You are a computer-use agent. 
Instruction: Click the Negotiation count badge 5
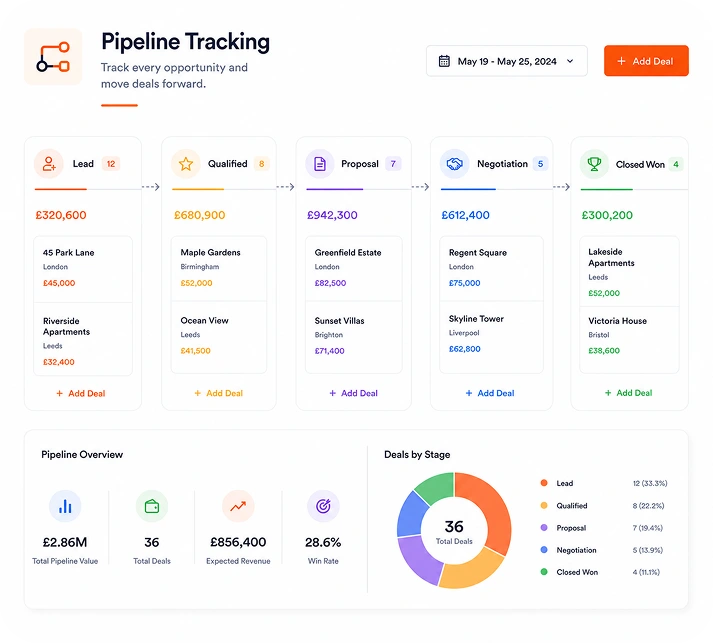click(x=540, y=164)
